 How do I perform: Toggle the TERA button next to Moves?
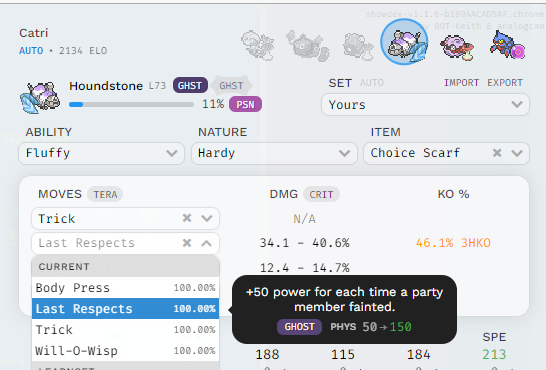tap(105, 194)
